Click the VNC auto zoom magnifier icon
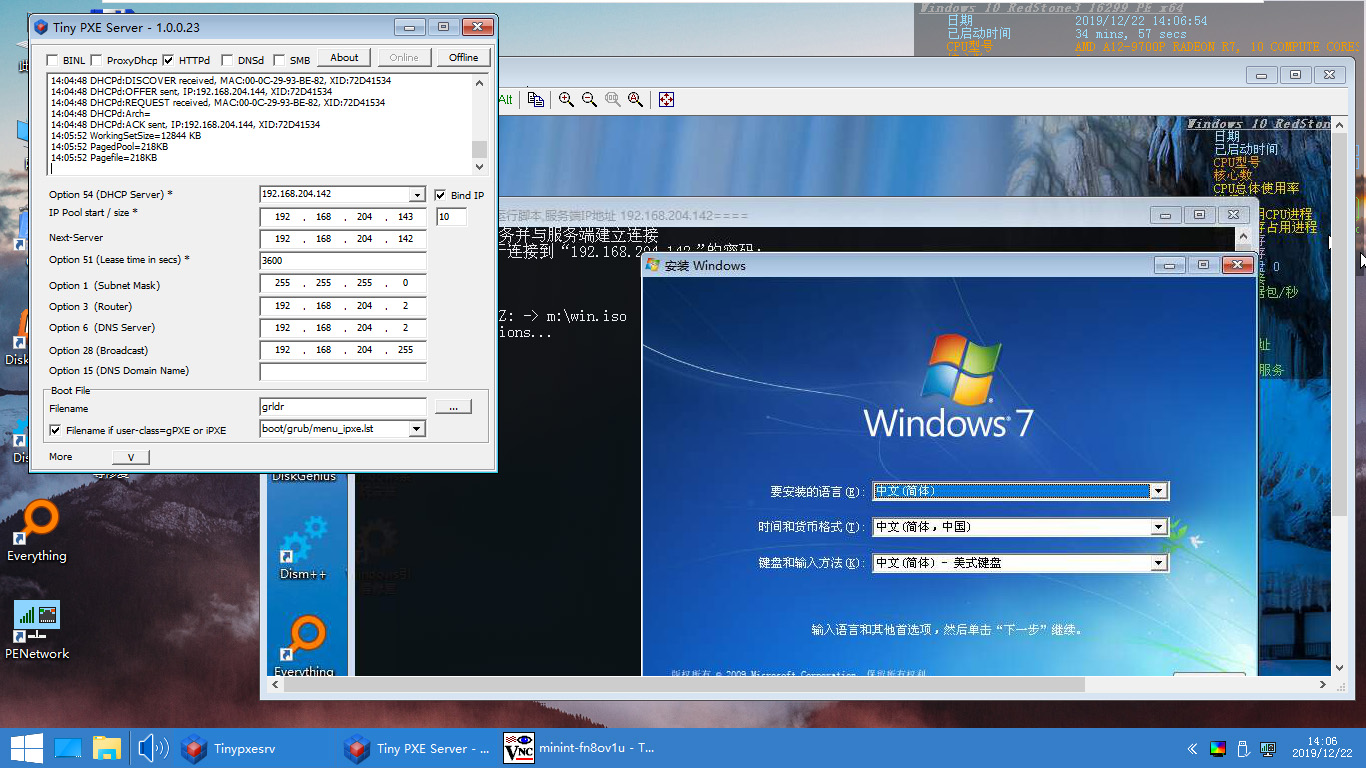 tap(635, 99)
